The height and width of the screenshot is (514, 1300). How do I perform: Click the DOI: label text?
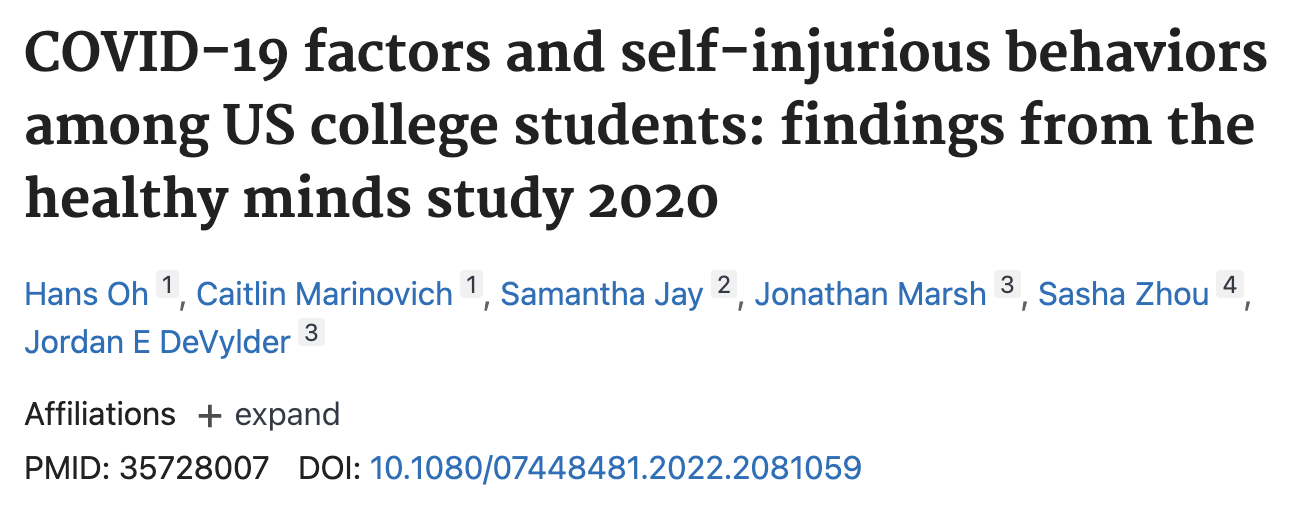coord(330,467)
